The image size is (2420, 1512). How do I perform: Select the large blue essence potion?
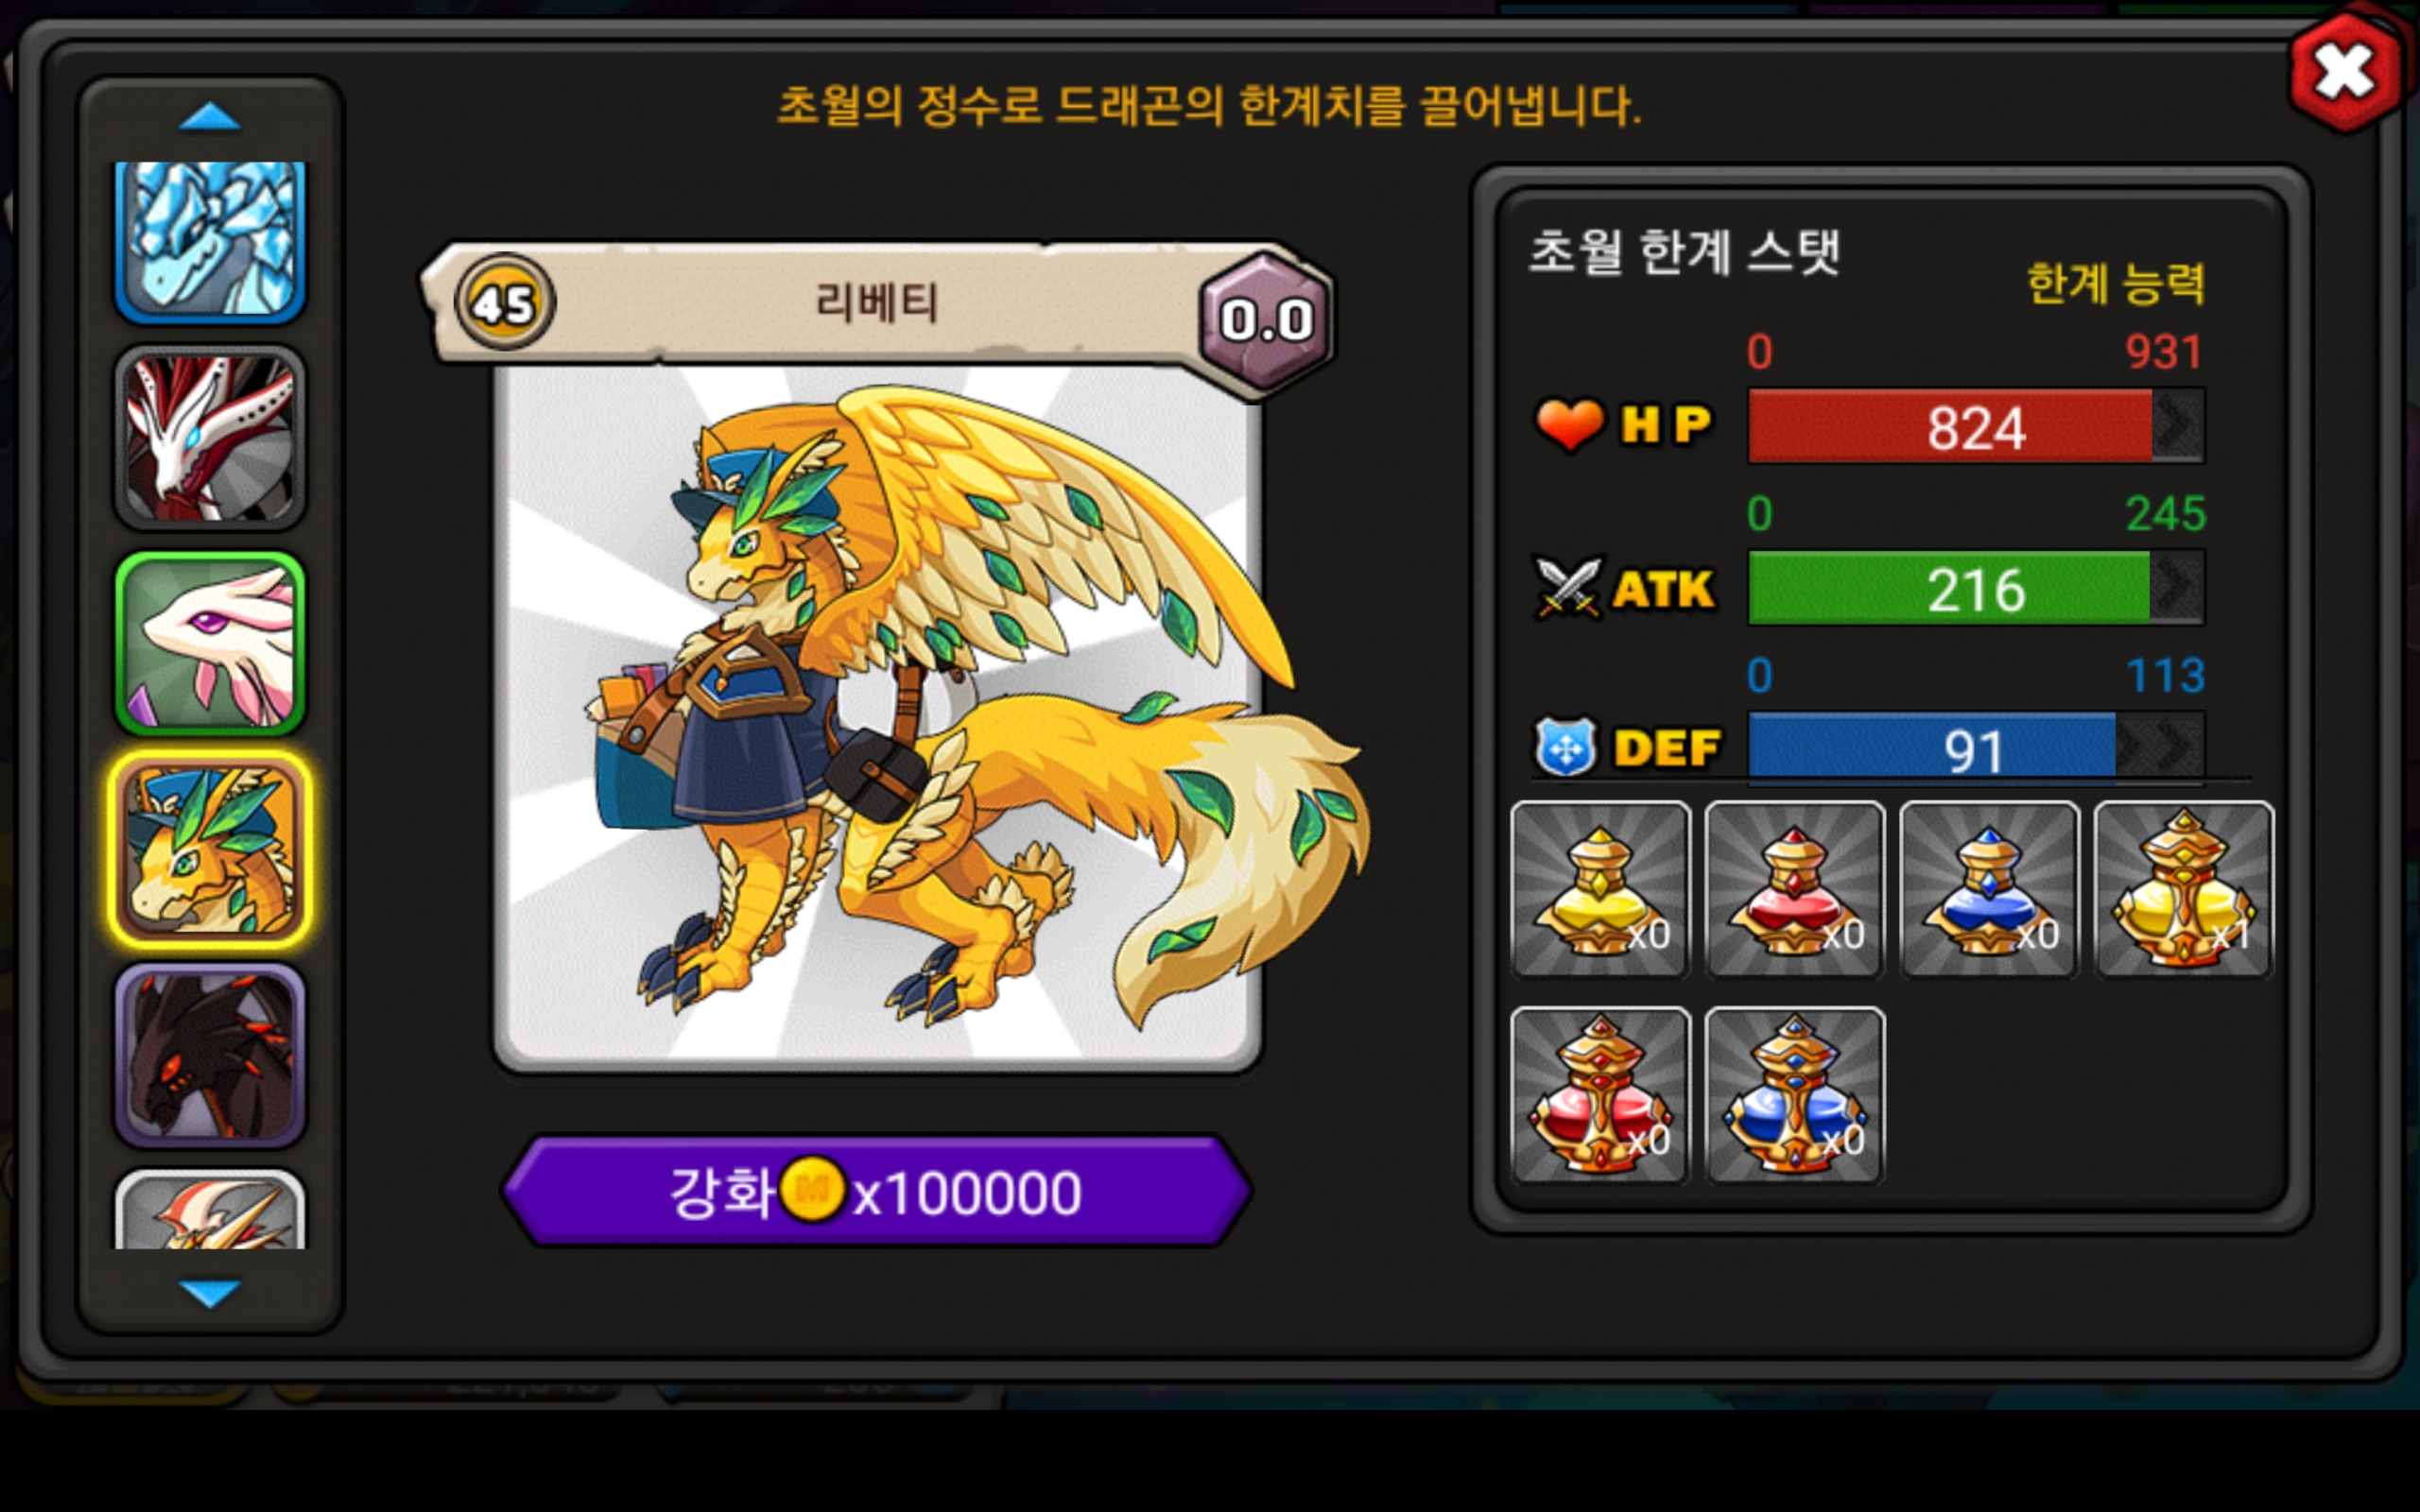point(1794,1095)
